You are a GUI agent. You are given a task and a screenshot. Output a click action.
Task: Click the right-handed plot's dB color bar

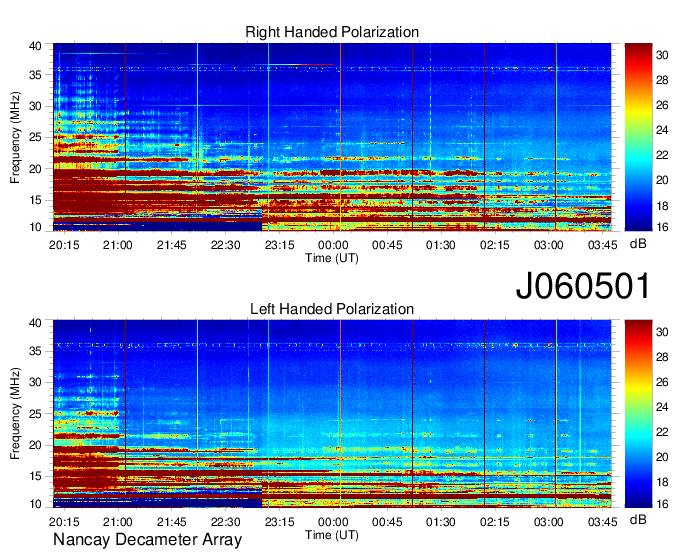(638, 137)
